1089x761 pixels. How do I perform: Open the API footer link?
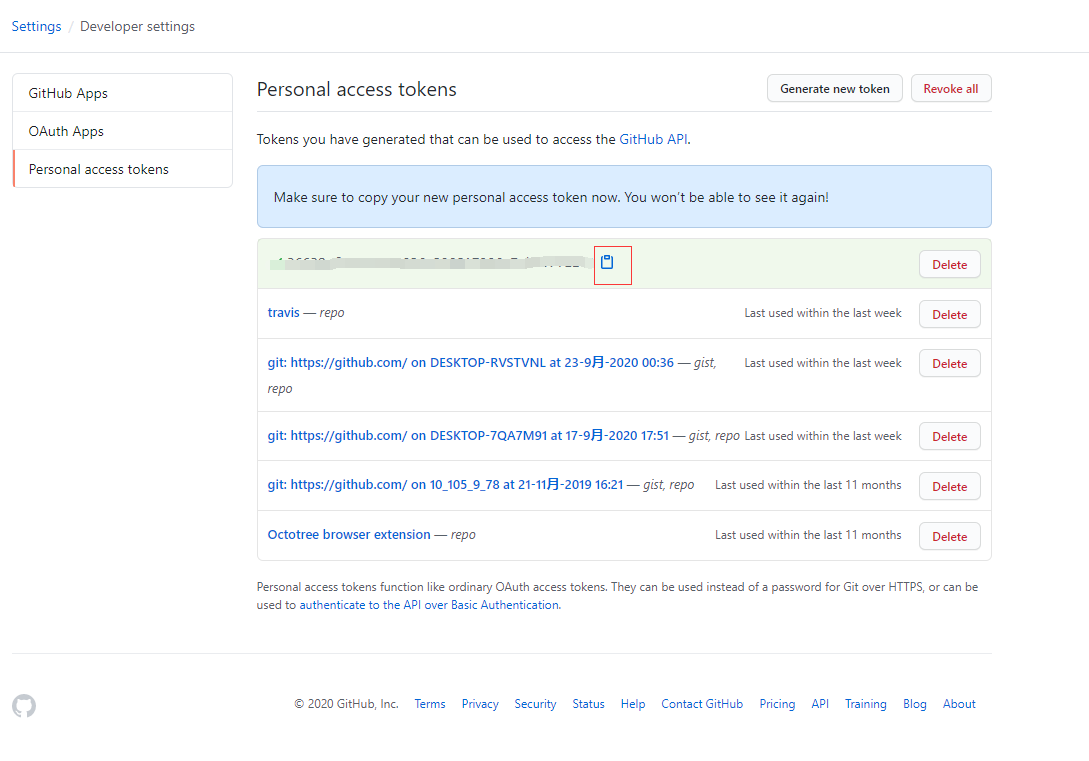coord(820,704)
